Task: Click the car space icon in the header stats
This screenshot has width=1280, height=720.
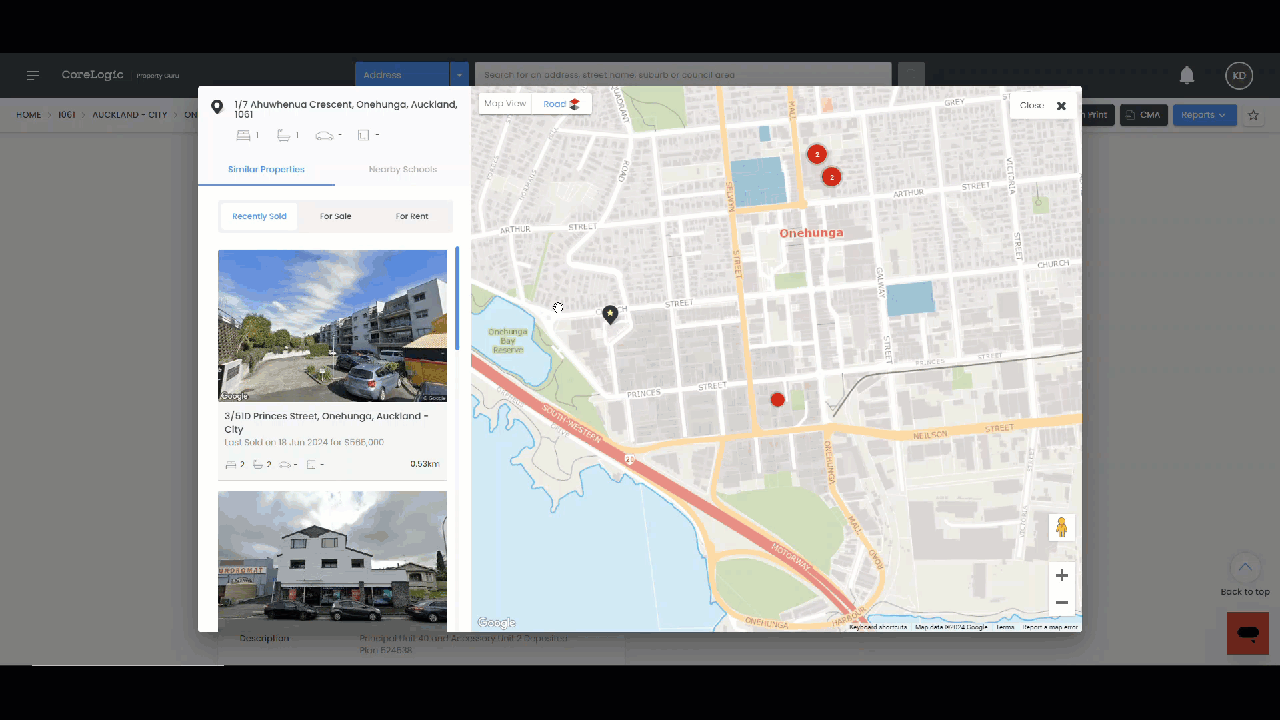Action: tap(324, 135)
